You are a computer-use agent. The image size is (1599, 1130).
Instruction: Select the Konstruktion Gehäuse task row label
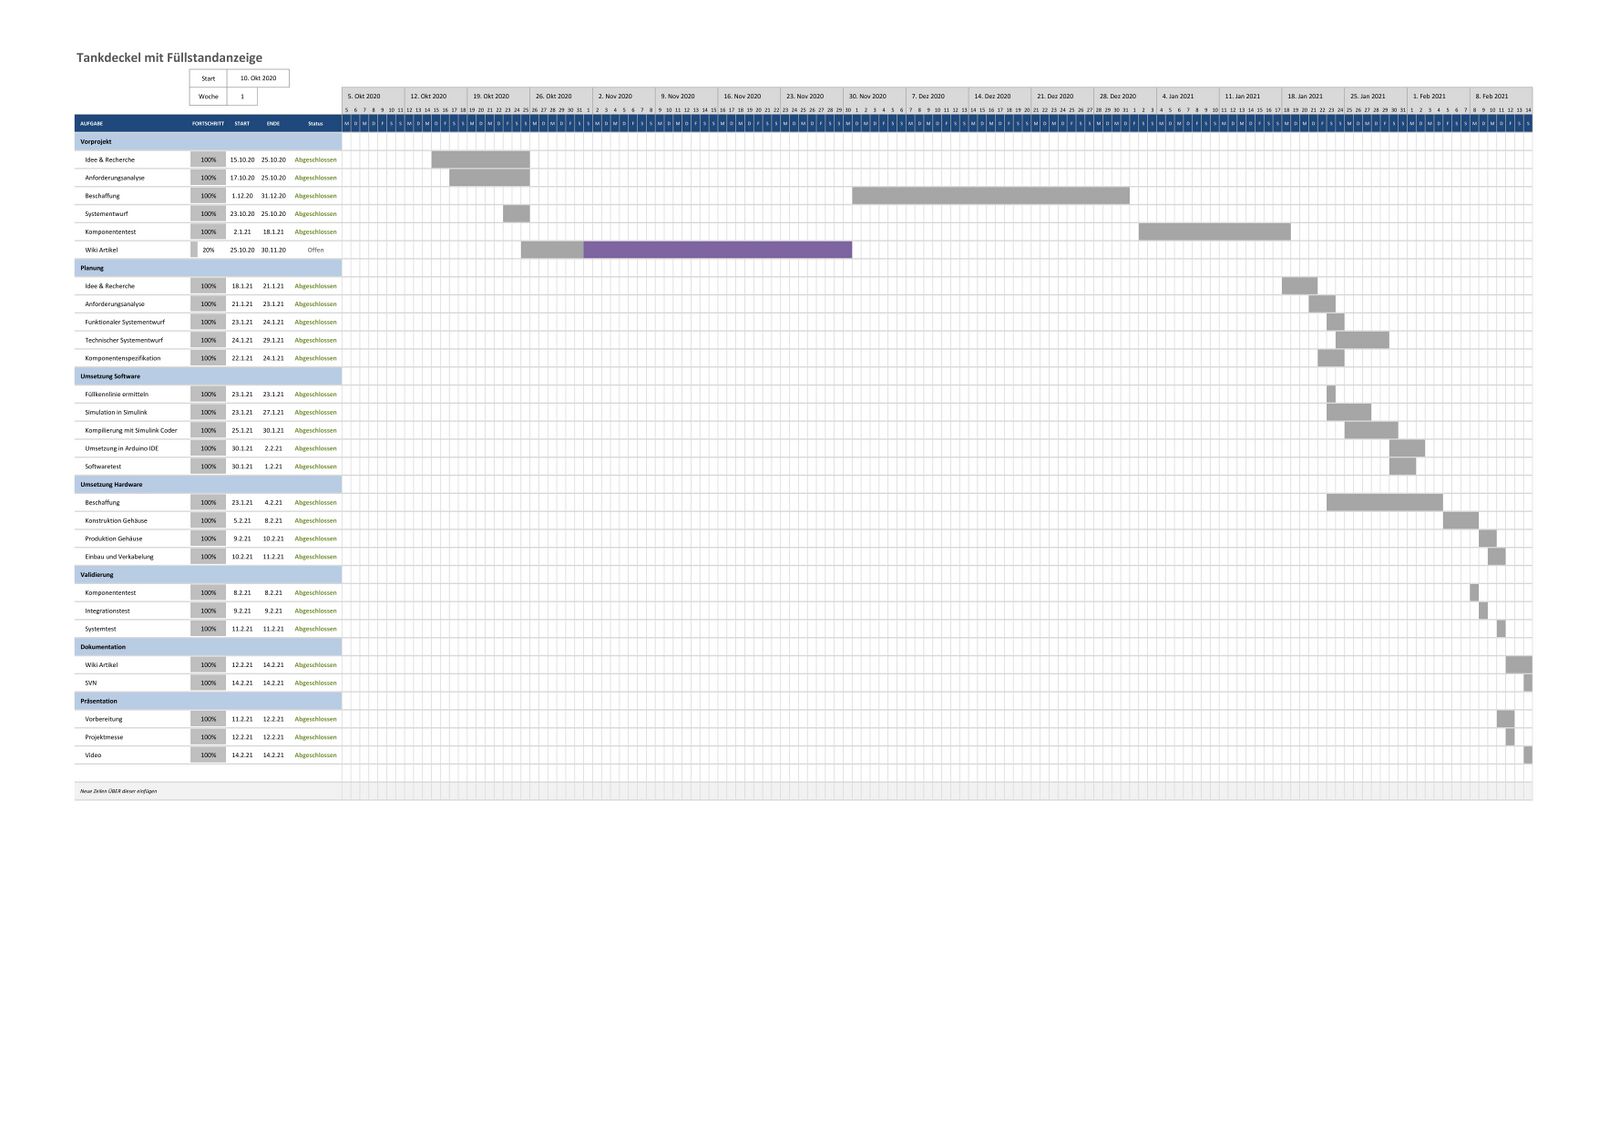(116, 521)
